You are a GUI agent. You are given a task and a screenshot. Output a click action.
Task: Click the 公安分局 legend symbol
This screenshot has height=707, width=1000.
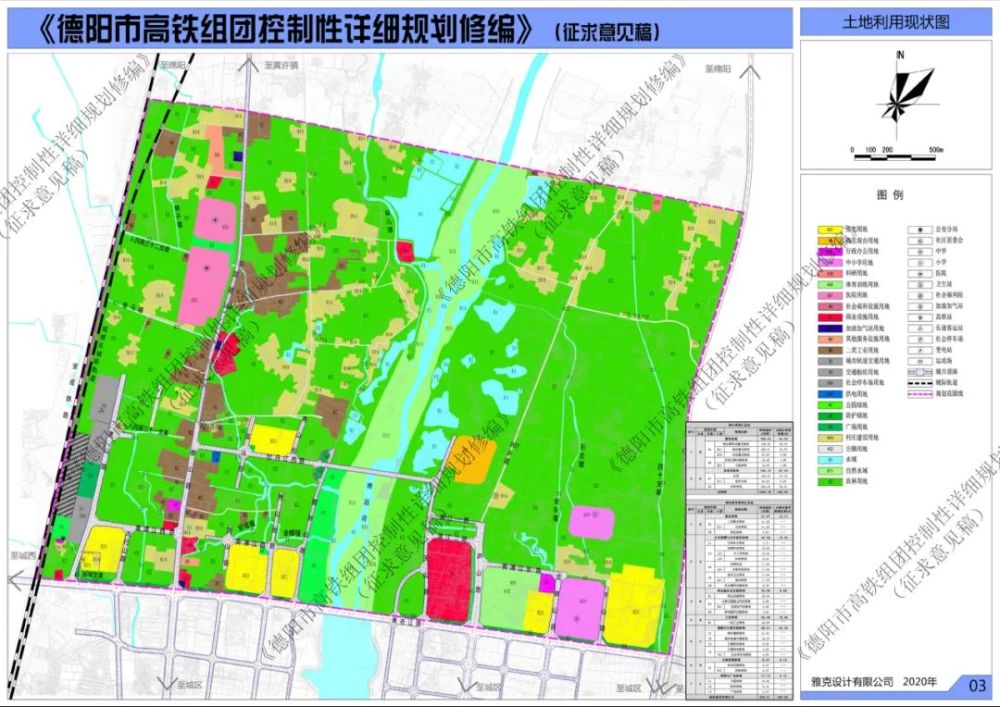pyautogui.click(x=919, y=230)
